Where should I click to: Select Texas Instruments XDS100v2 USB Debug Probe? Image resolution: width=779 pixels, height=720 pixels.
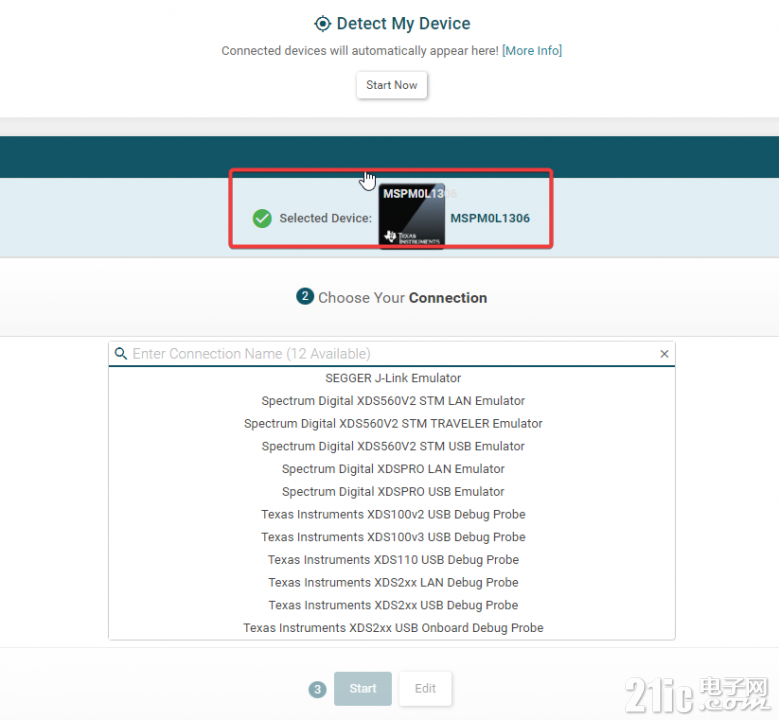(393, 514)
